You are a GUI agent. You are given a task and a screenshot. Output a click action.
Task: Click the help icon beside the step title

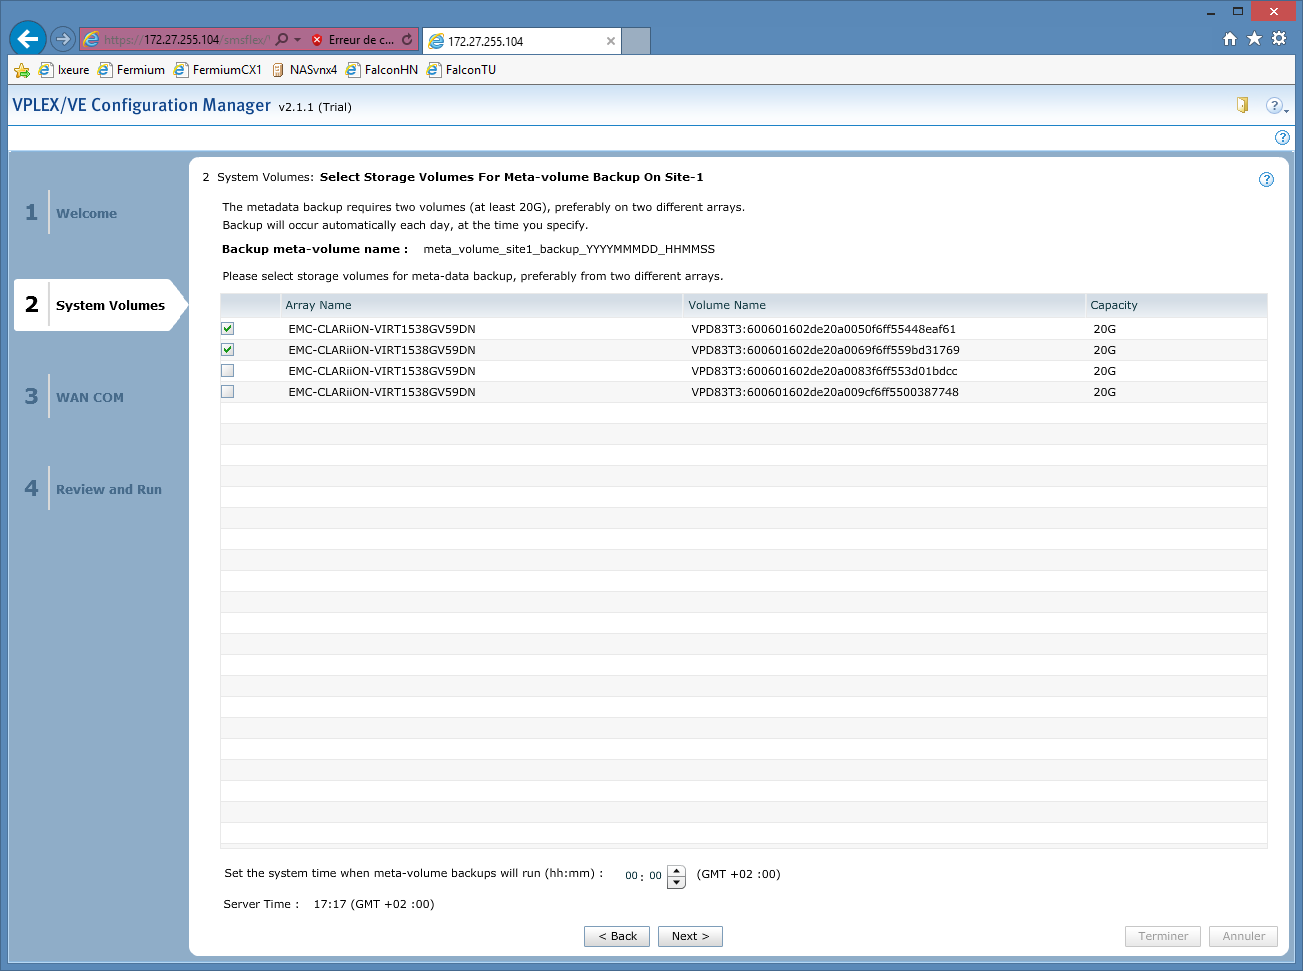(x=1266, y=180)
